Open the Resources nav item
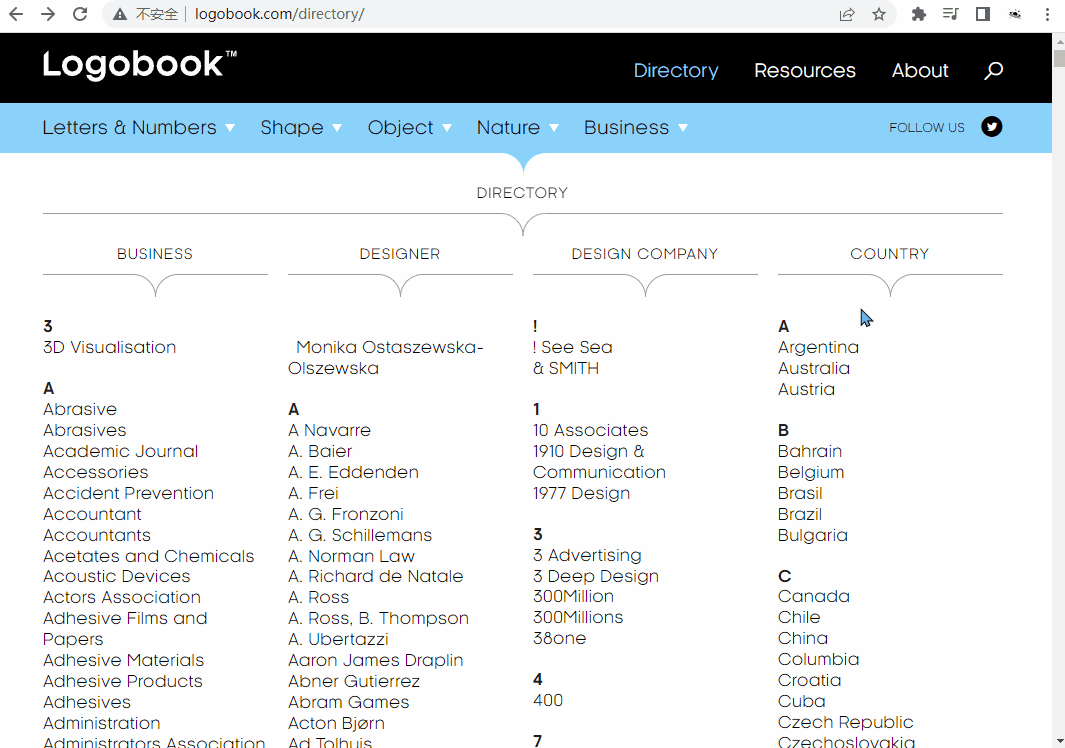The image size is (1065, 748). (805, 71)
